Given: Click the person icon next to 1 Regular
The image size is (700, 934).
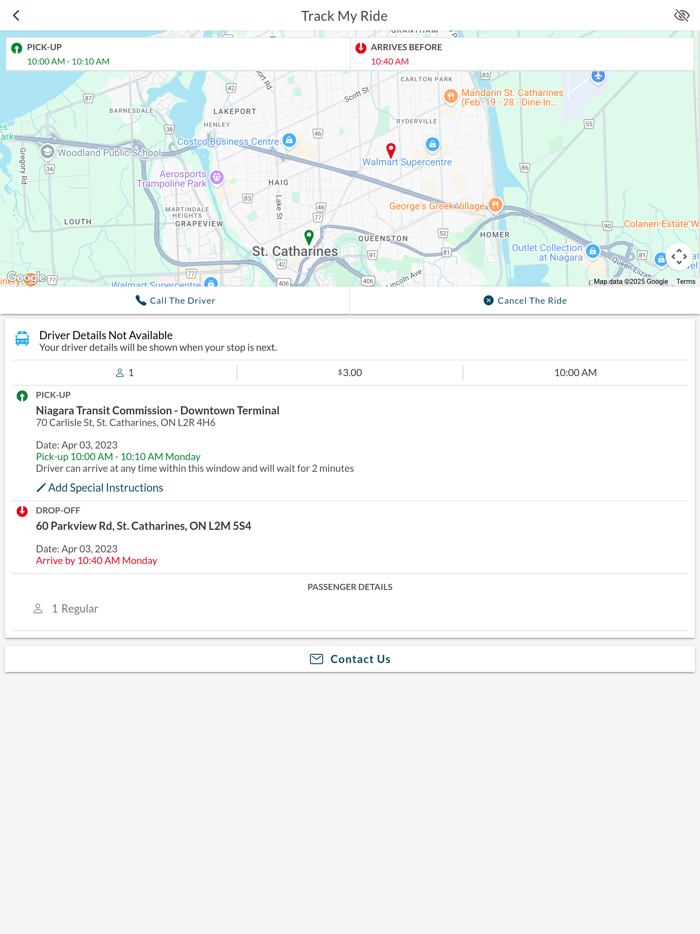Looking at the screenshot, I should [38, 609].
